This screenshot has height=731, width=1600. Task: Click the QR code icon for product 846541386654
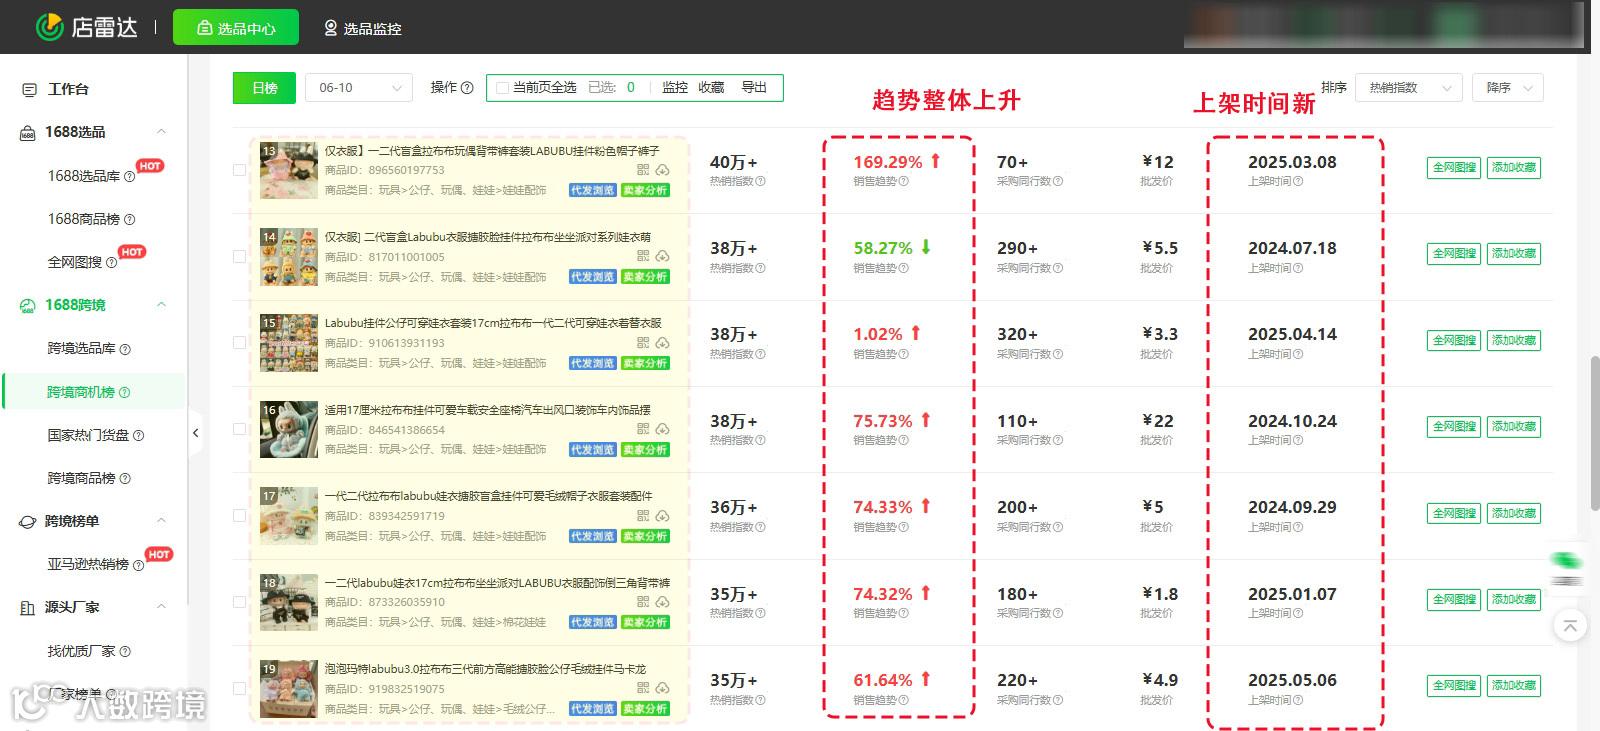(x=643, y=429)
